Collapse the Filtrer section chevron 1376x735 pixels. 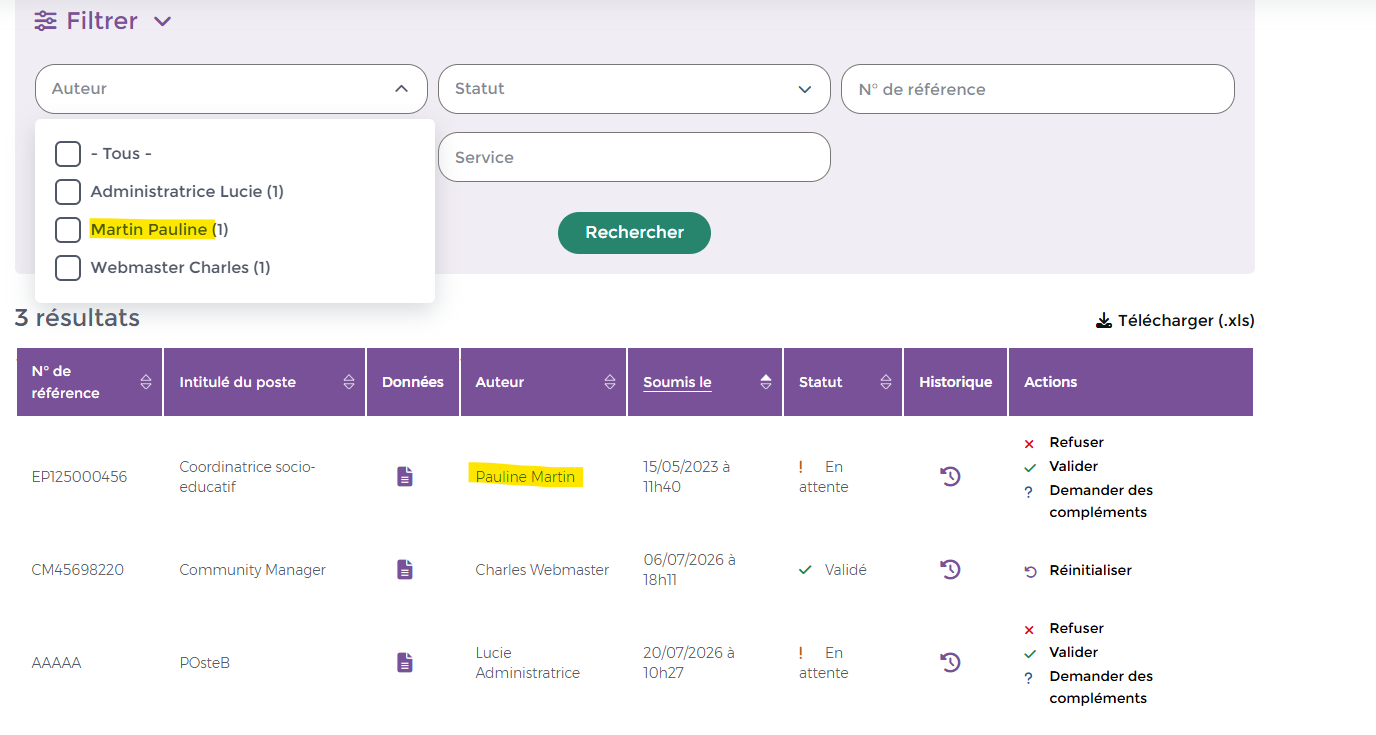point(163,21)
